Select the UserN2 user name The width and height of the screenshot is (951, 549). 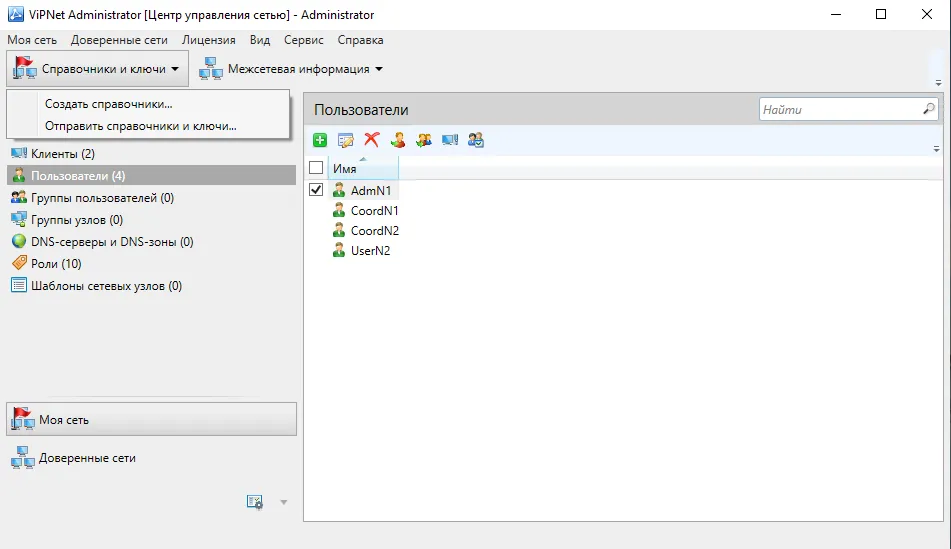370,251
